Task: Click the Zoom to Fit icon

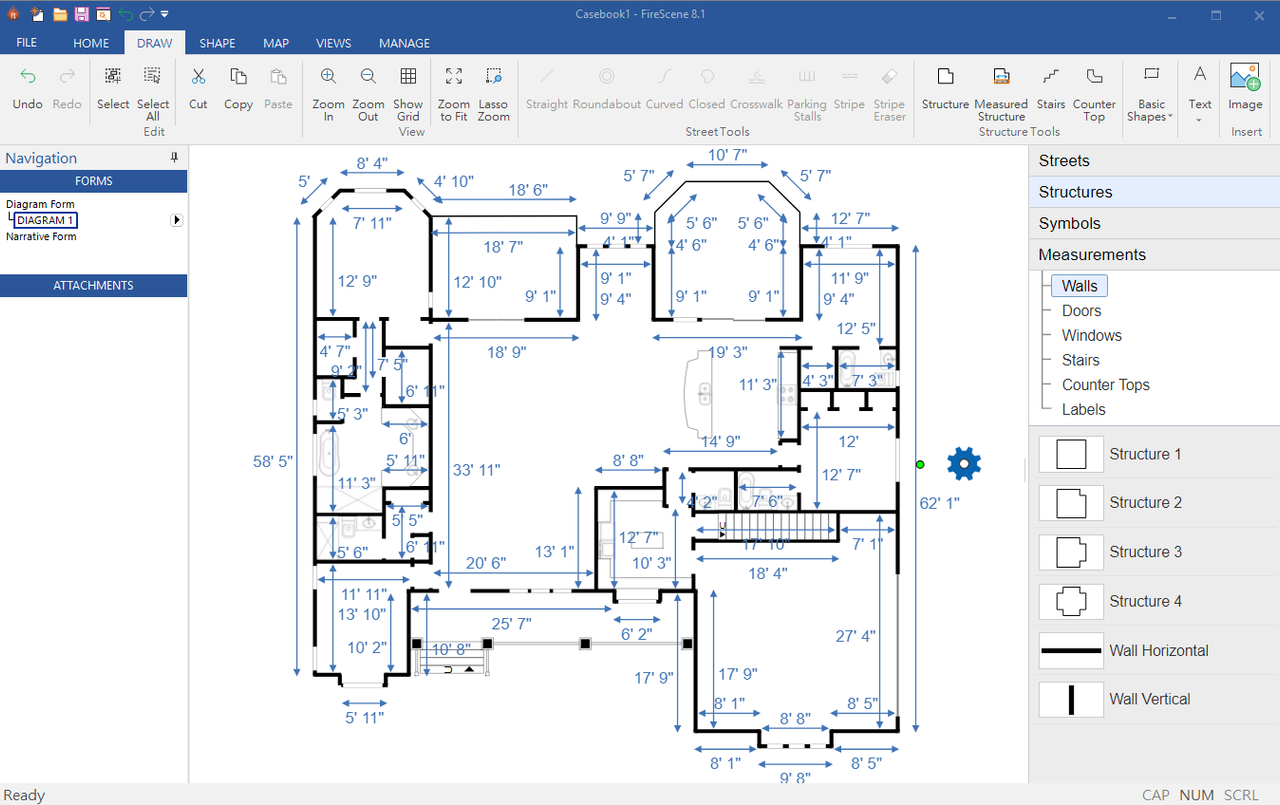Action: [454, 77]
